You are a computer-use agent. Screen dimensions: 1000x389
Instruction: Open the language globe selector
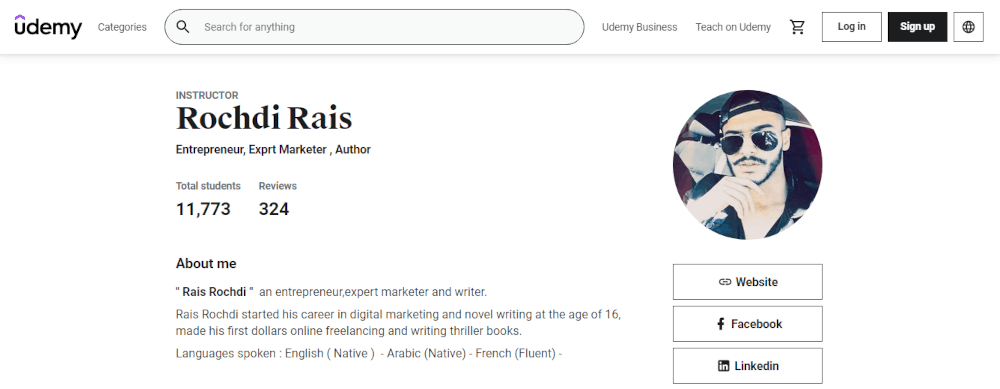click(968, 27)
